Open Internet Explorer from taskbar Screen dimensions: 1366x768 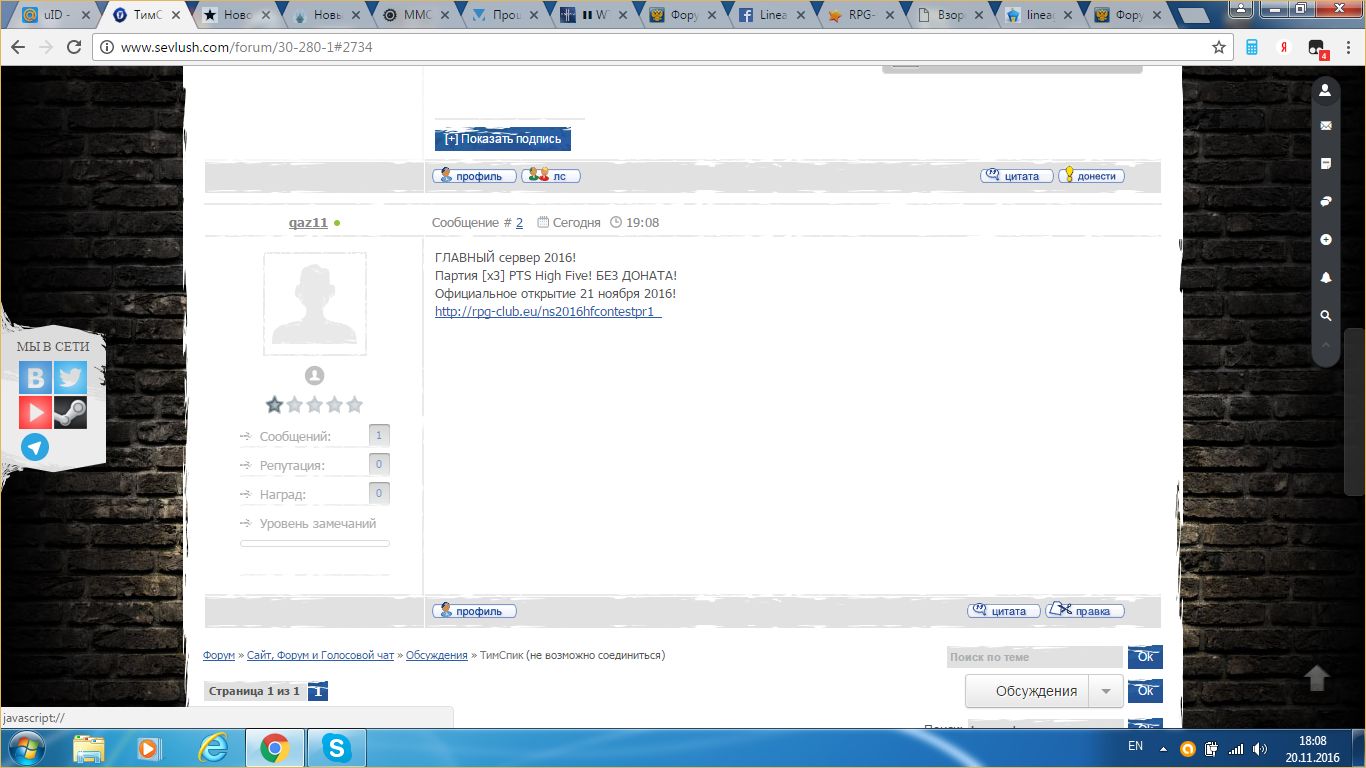coord(212,748)
